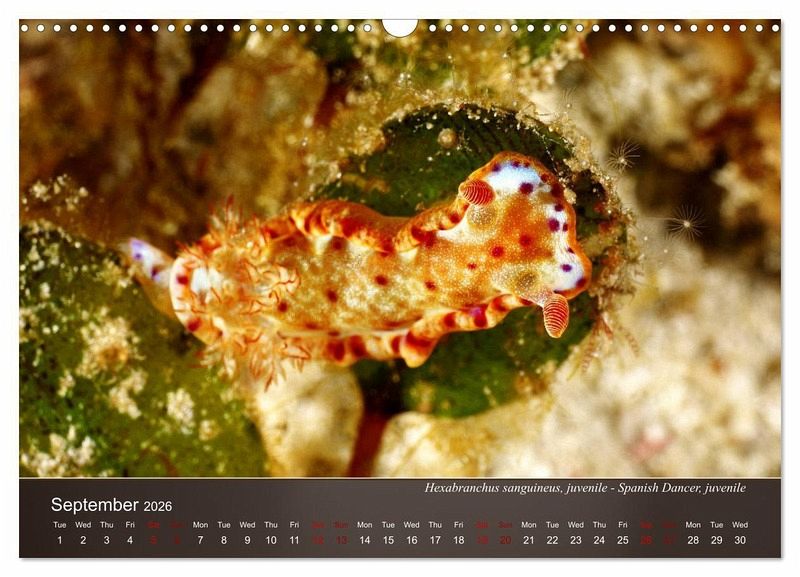Screen dimensions: 800x577
Task: Select date 1 in the calendar strip
Action: (60, 540)
